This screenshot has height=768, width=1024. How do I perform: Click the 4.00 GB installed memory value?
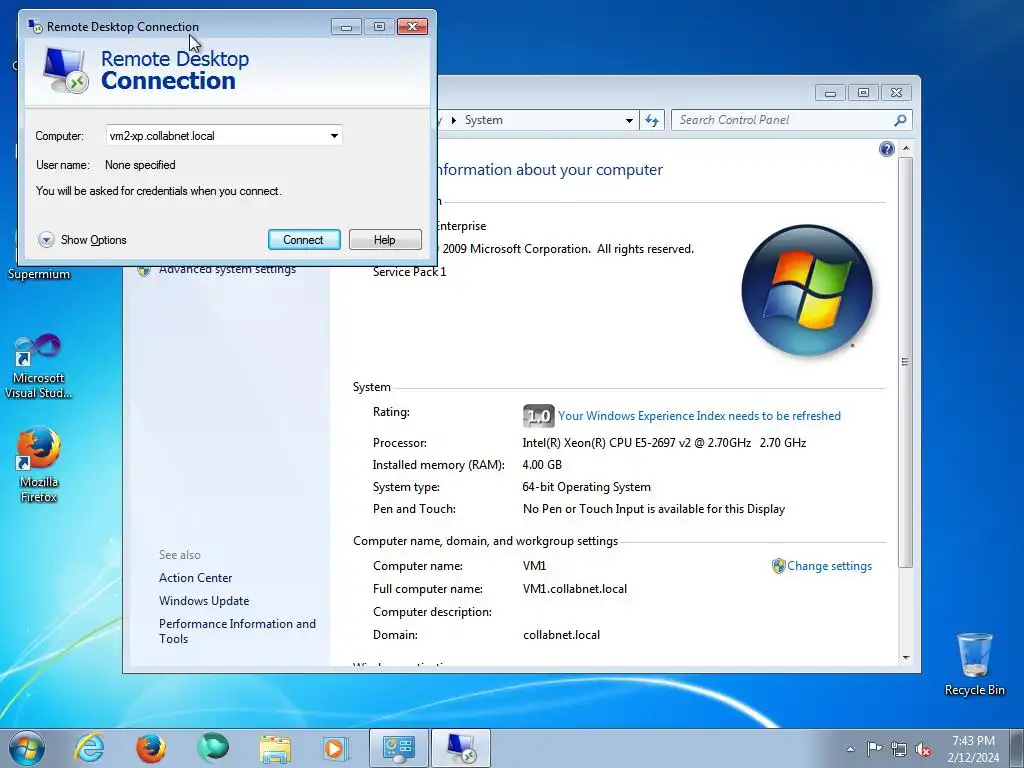pyautogui.click(x=542, y=465)
